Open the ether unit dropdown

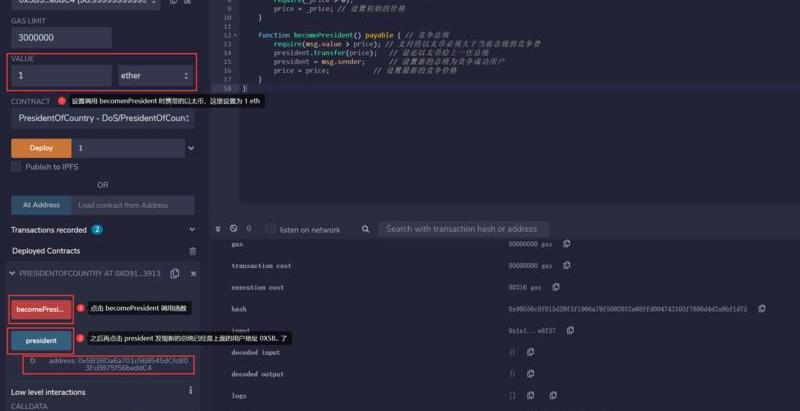[156, 75]
